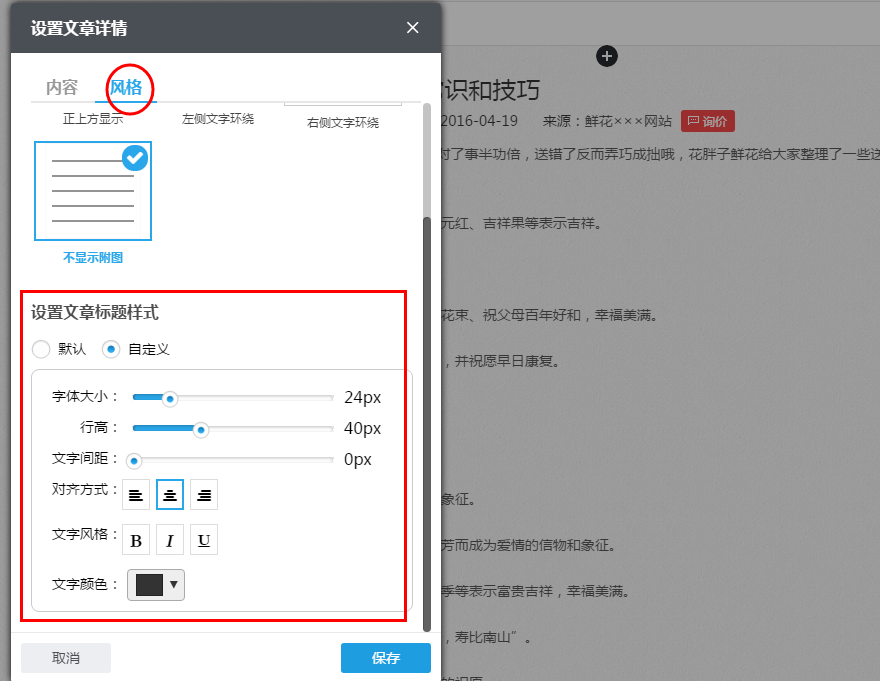Image resolution: width=880 pixels, height=681 pixels.
Task: Click the plus icon above the article preview
Action: [x=607, y=57]
